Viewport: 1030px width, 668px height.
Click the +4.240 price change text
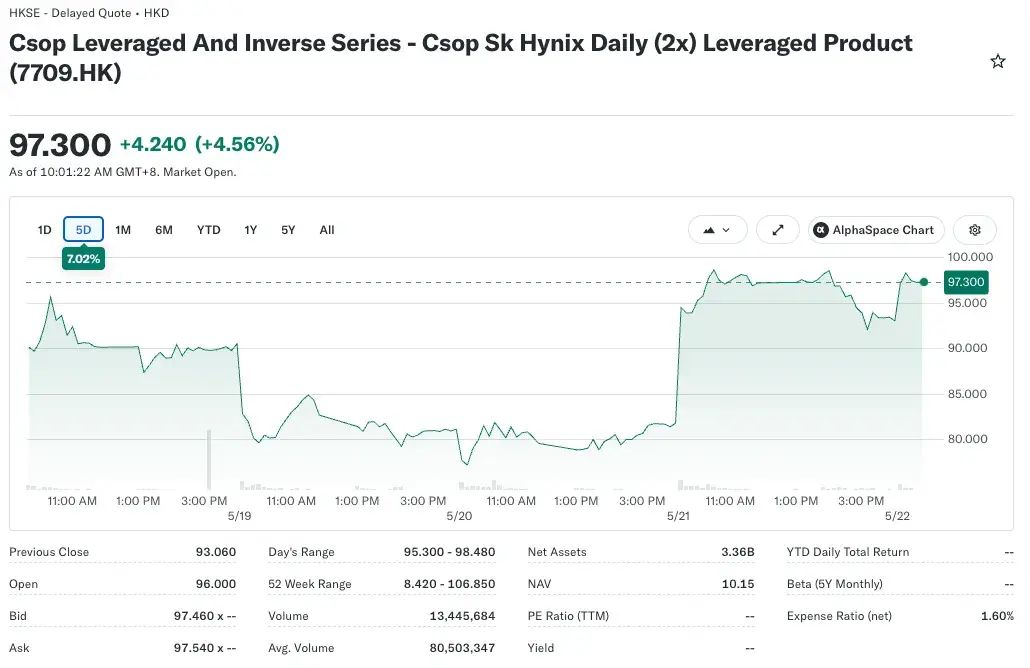[x=152, y=144]
